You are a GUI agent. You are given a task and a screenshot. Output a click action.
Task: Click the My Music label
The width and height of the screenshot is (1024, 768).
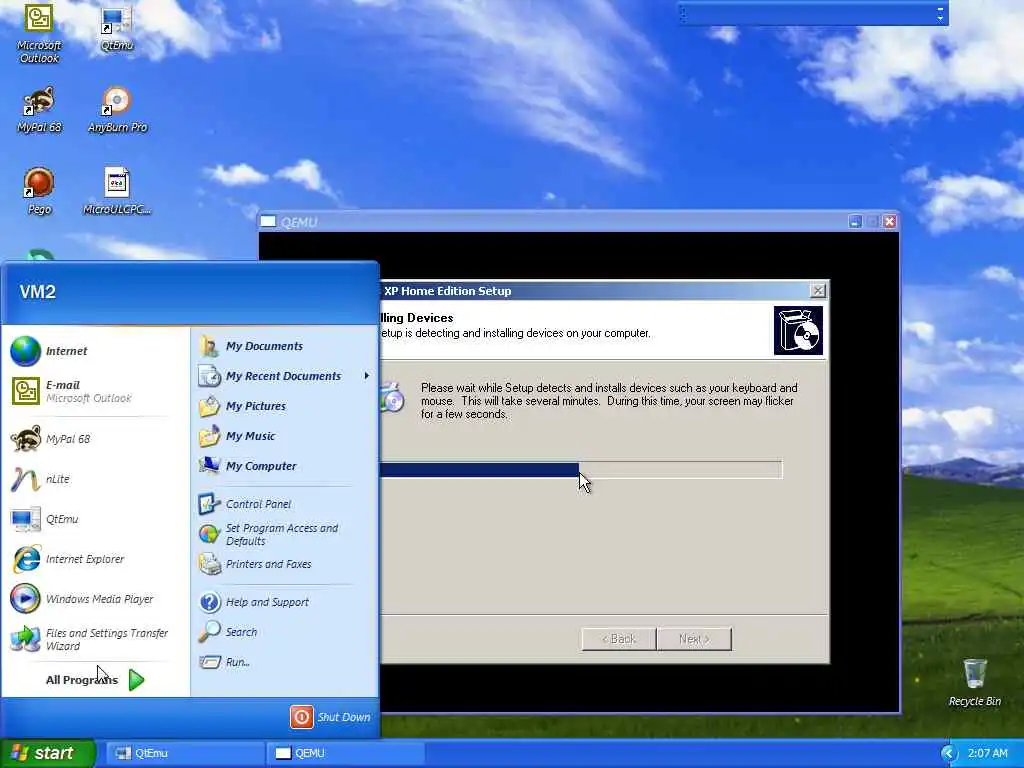click(x=250, y=436)
